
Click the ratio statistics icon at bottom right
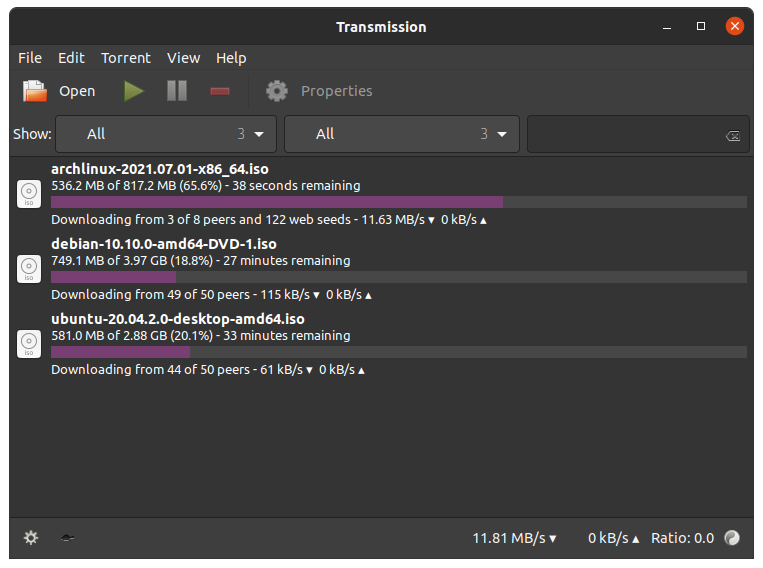click(x=732, y=538)
